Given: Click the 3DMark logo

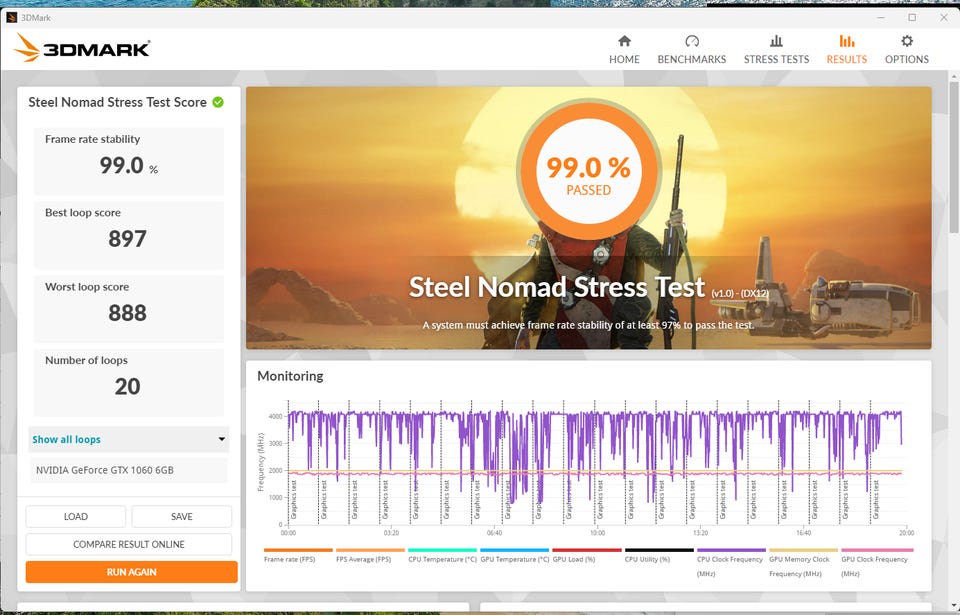Looking at the screenshot, I should click(81, 48).
